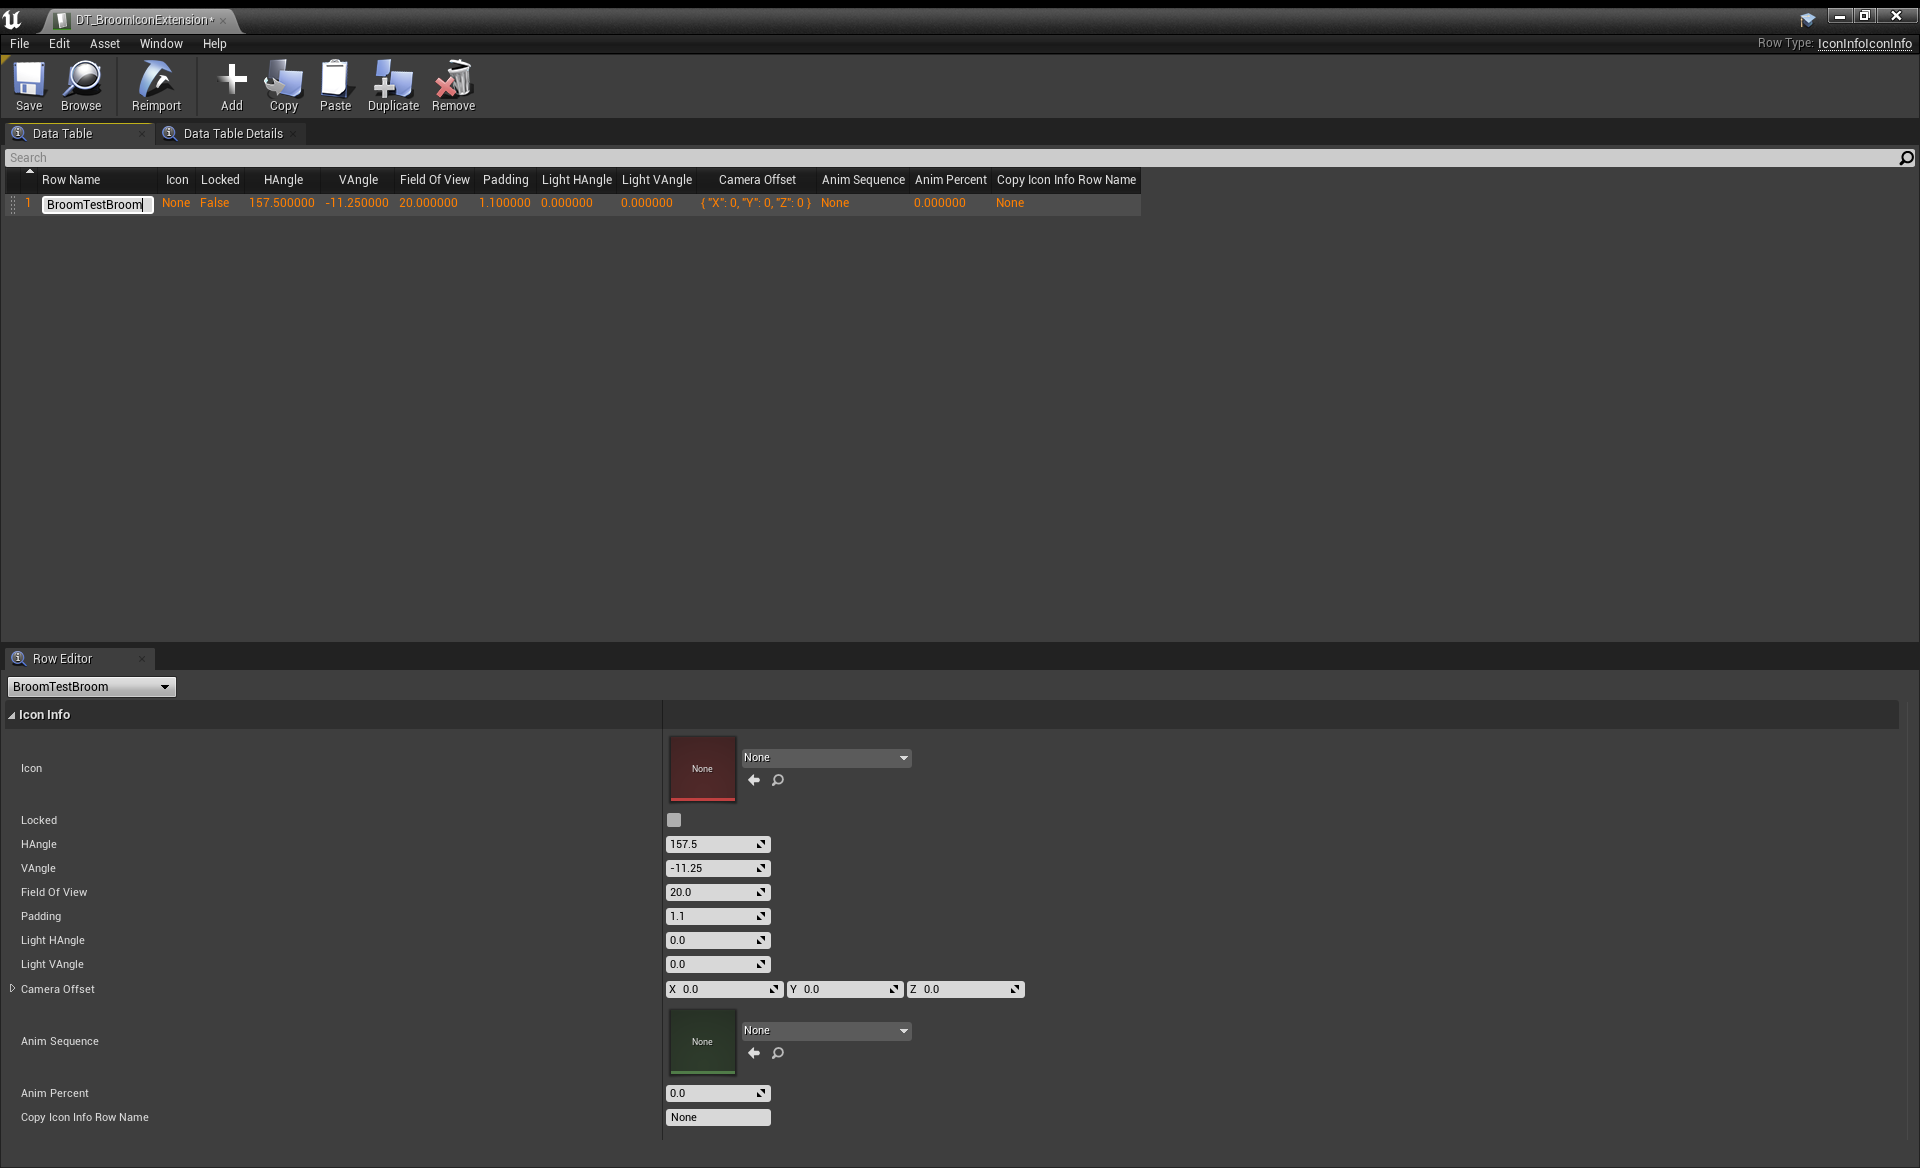Expand the Camera Offset property
Screen dimensions: 1920x1168
click(12, 989)
